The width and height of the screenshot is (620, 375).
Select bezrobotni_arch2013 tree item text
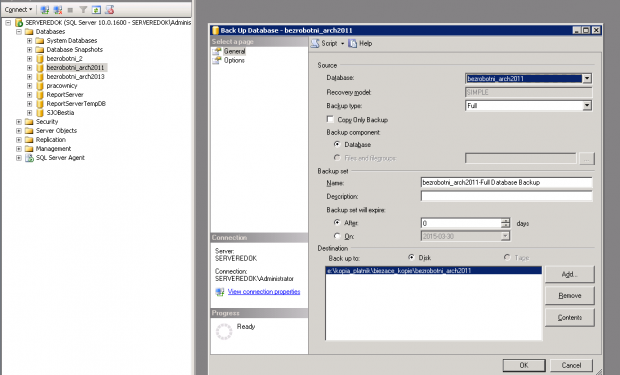(x=75, y=77)
